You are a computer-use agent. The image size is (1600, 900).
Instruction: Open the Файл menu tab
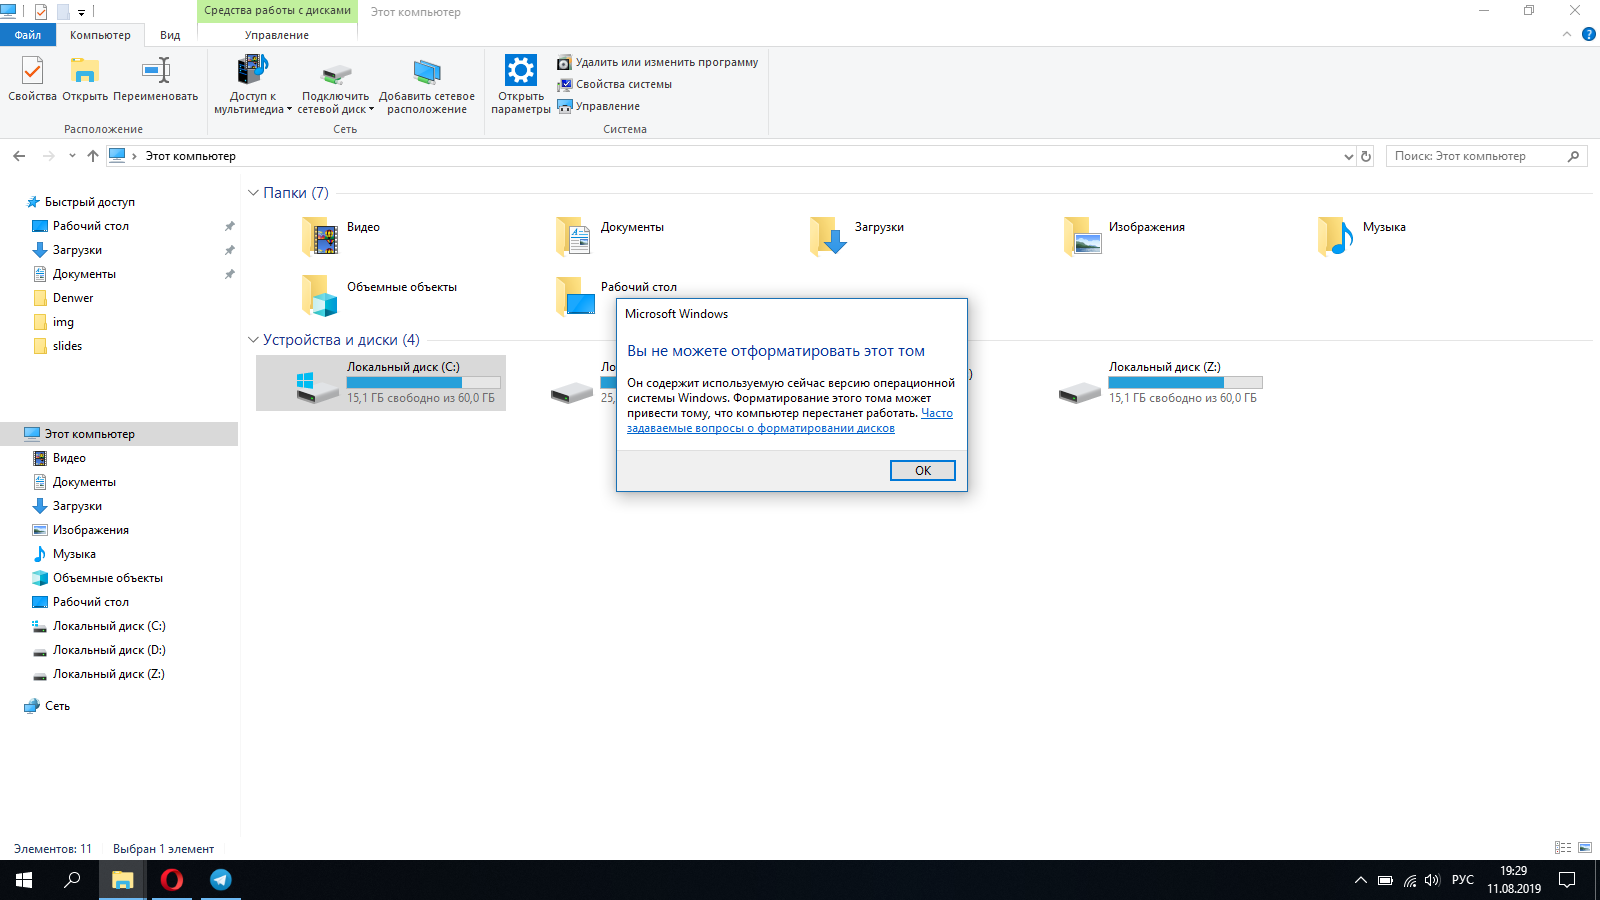pyautogui.click(x=28, y=35)
